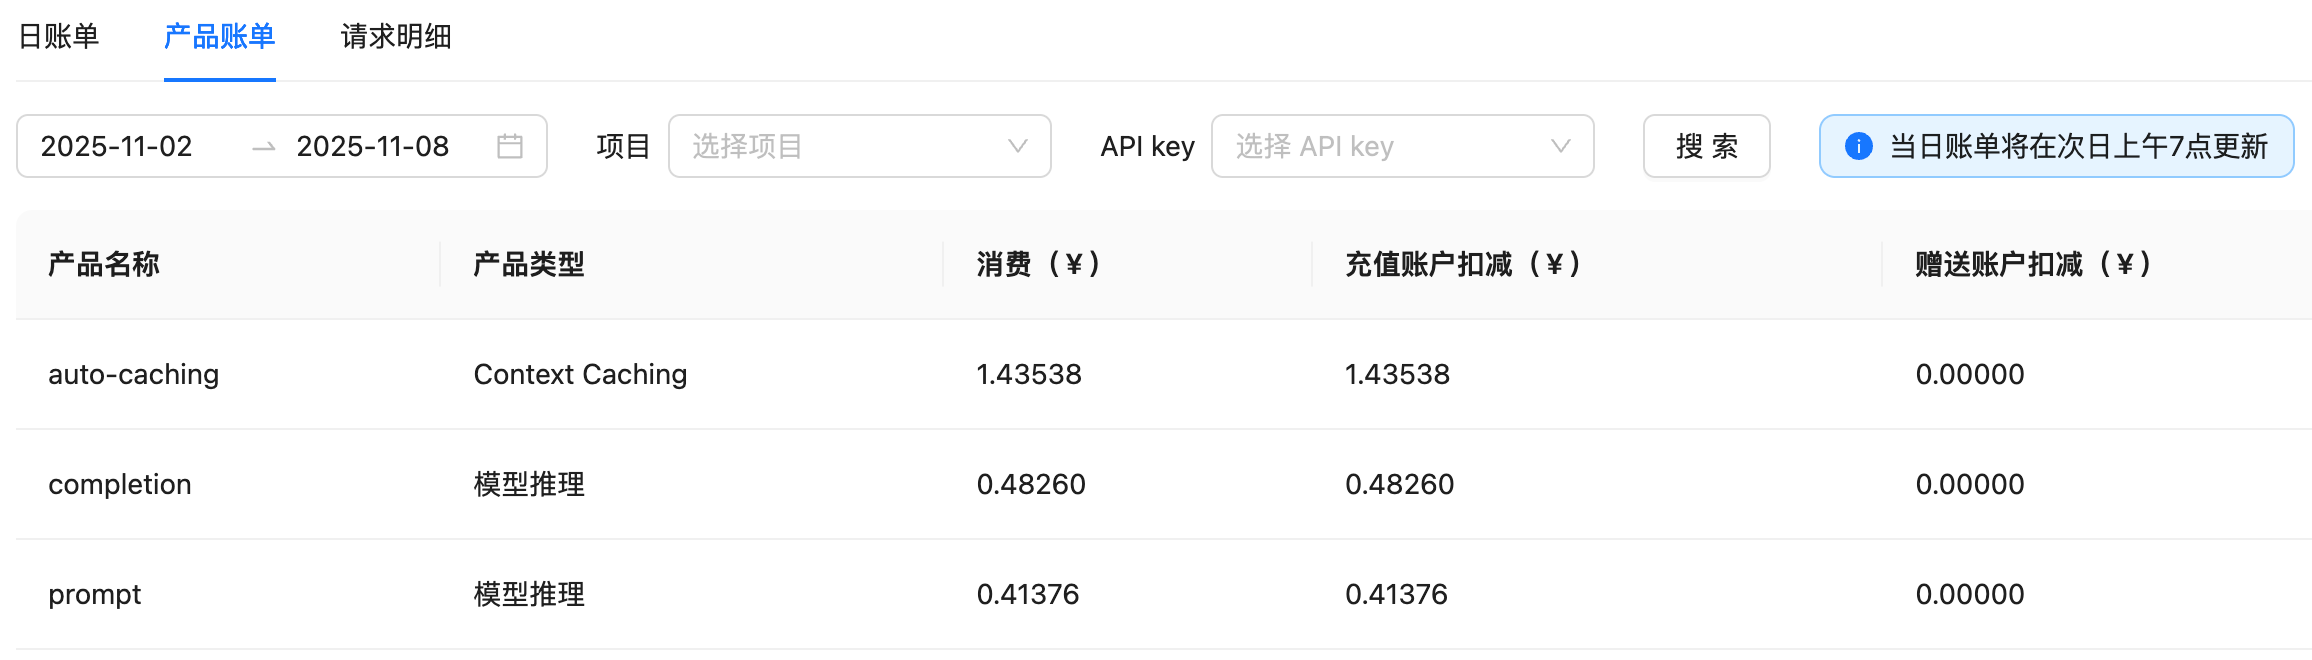The width and height of the screenshot is (2312, 660).
Task: Select the 产品账单 tab
Action: coord(220,37)
